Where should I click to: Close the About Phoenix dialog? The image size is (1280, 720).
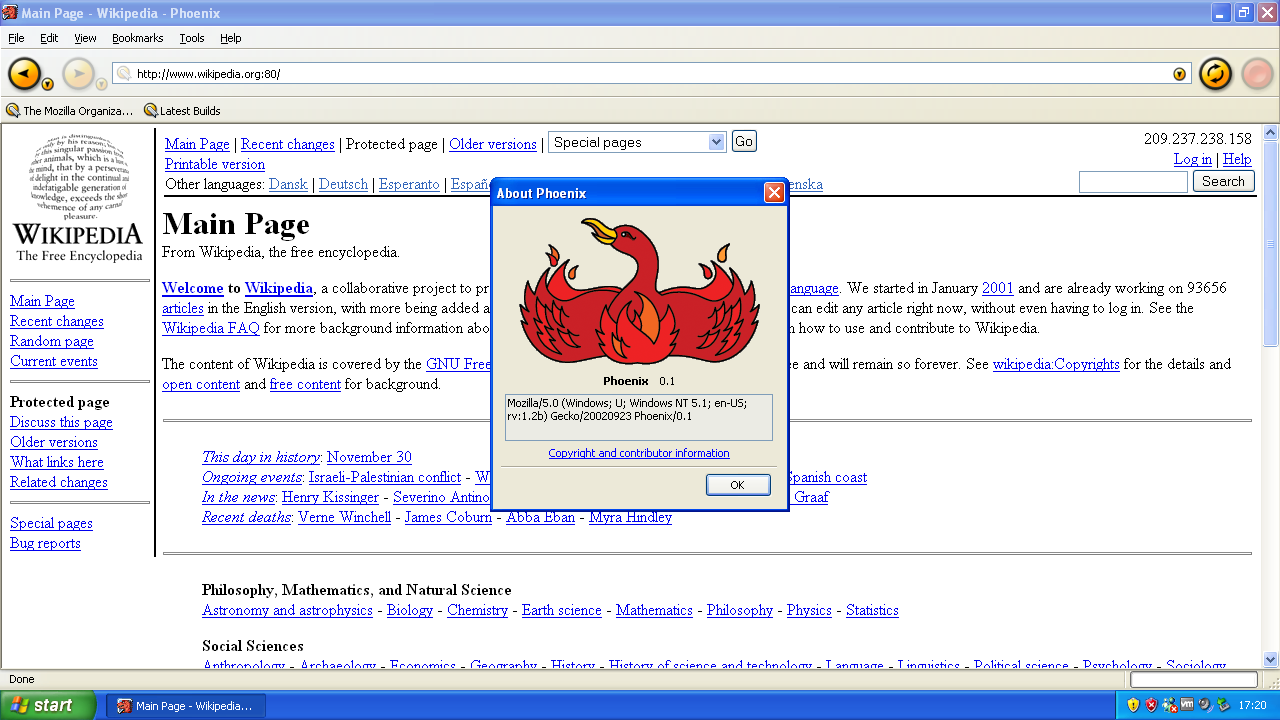(774, 193)
